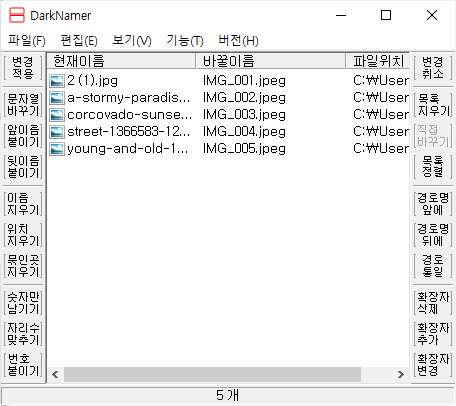Sort by the 바꿀이름 column header
456x406 pixels.
(271, 61)
